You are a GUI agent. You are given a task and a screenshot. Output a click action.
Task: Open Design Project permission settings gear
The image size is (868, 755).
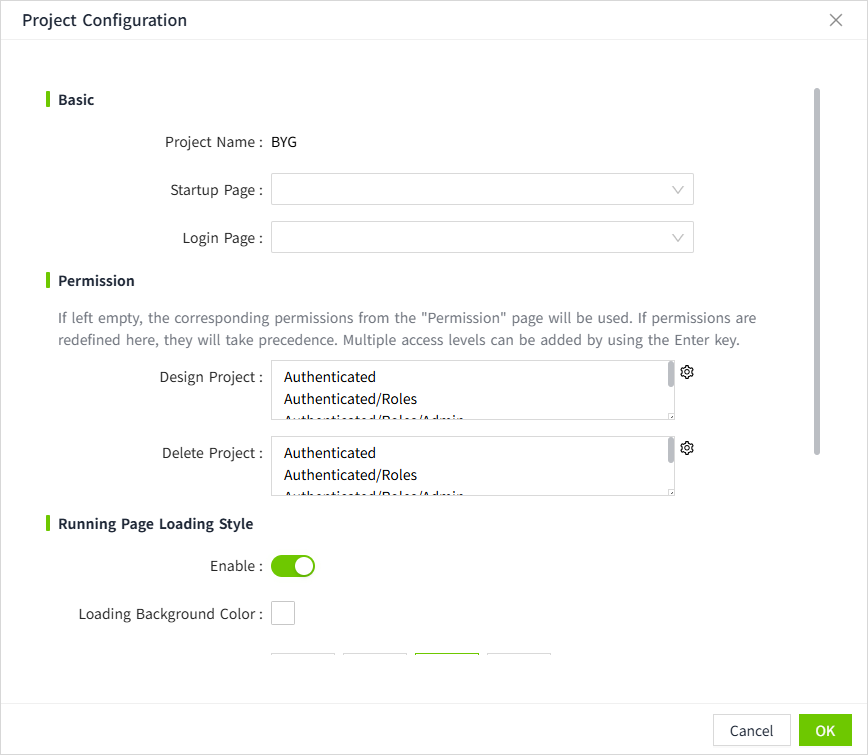687,372
